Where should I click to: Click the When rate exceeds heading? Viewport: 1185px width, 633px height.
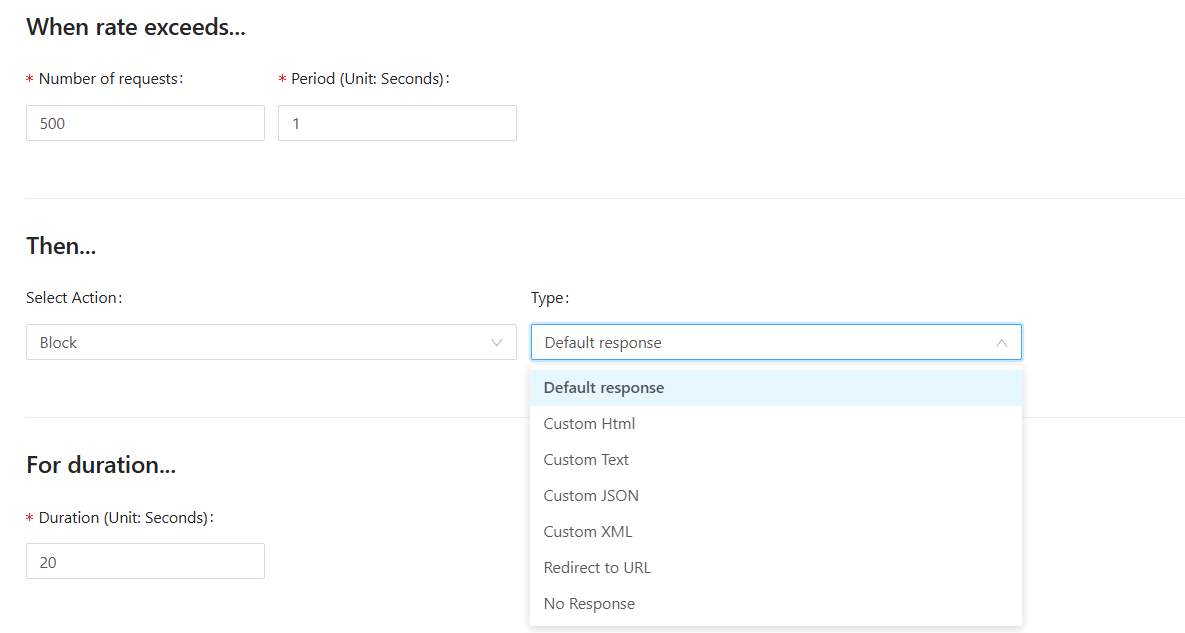pyautogui.click(x=135, y=28)
